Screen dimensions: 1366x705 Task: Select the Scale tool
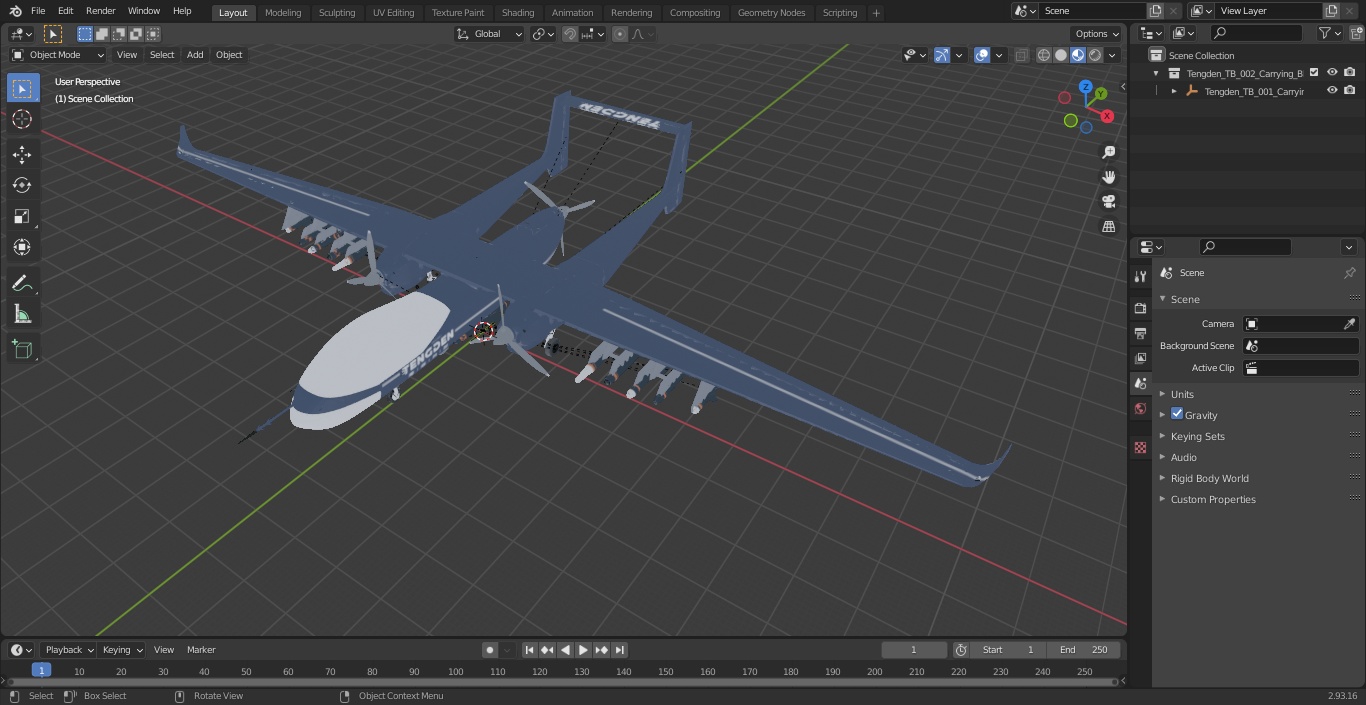click(x=22, y=216)
